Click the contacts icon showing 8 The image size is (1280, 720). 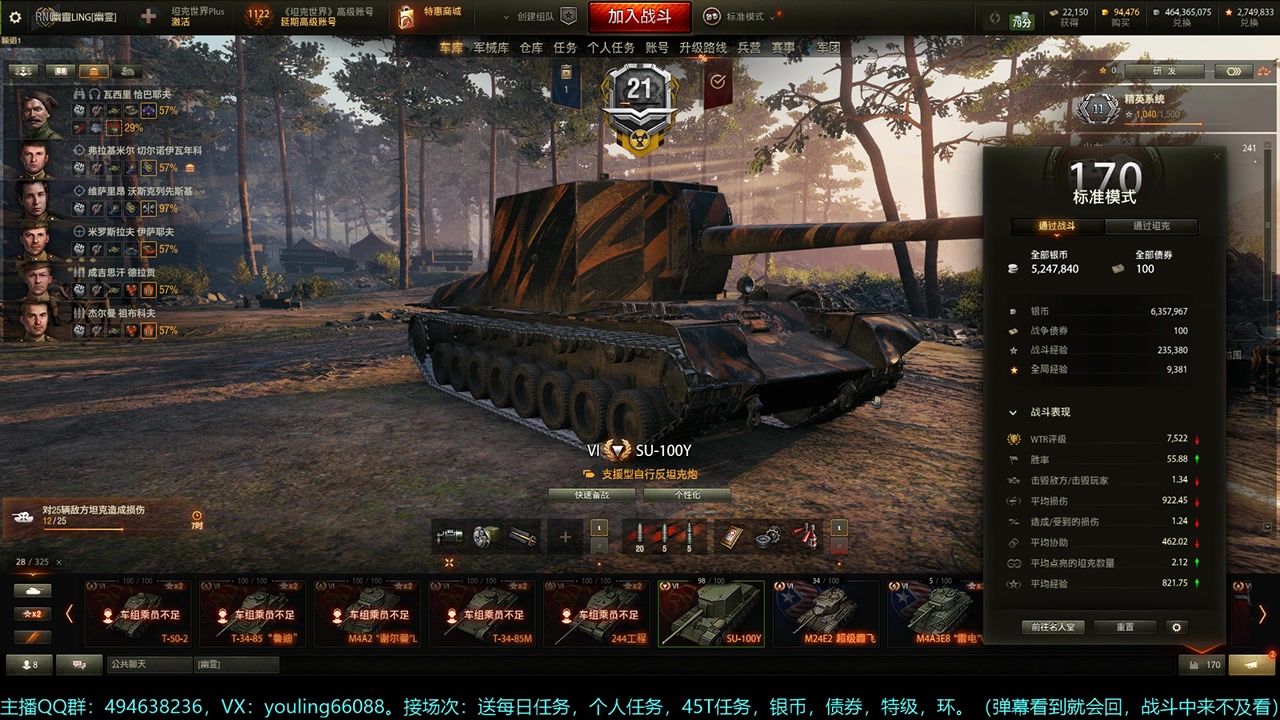[29, 664]
